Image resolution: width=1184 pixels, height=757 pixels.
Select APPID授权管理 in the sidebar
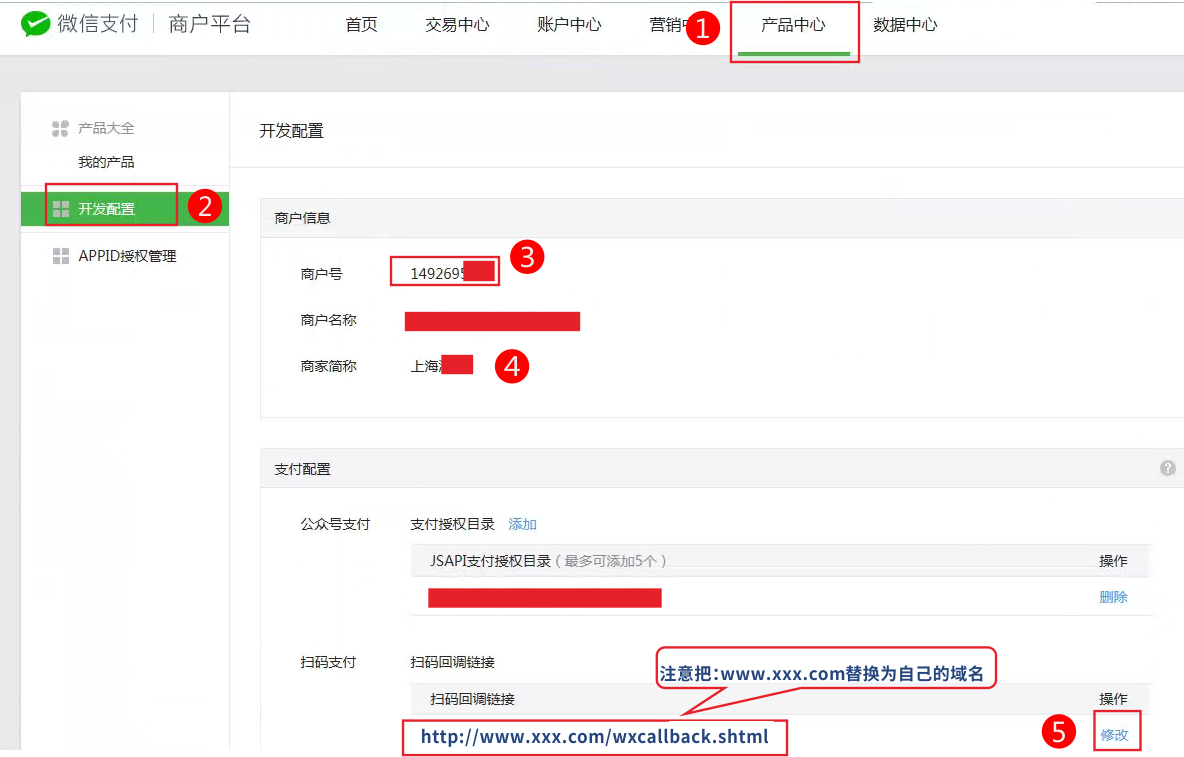point(127,256)
